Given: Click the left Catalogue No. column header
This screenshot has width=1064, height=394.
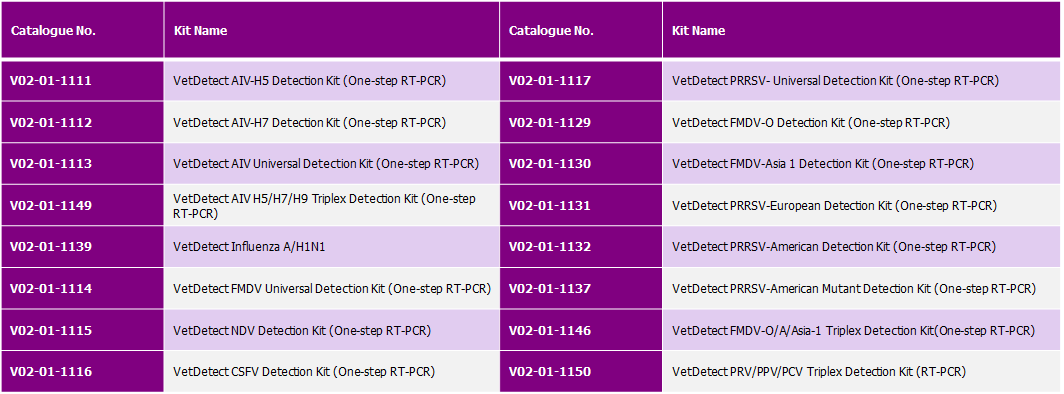Looking at the screenshot, I should click(x=54, y=31).
